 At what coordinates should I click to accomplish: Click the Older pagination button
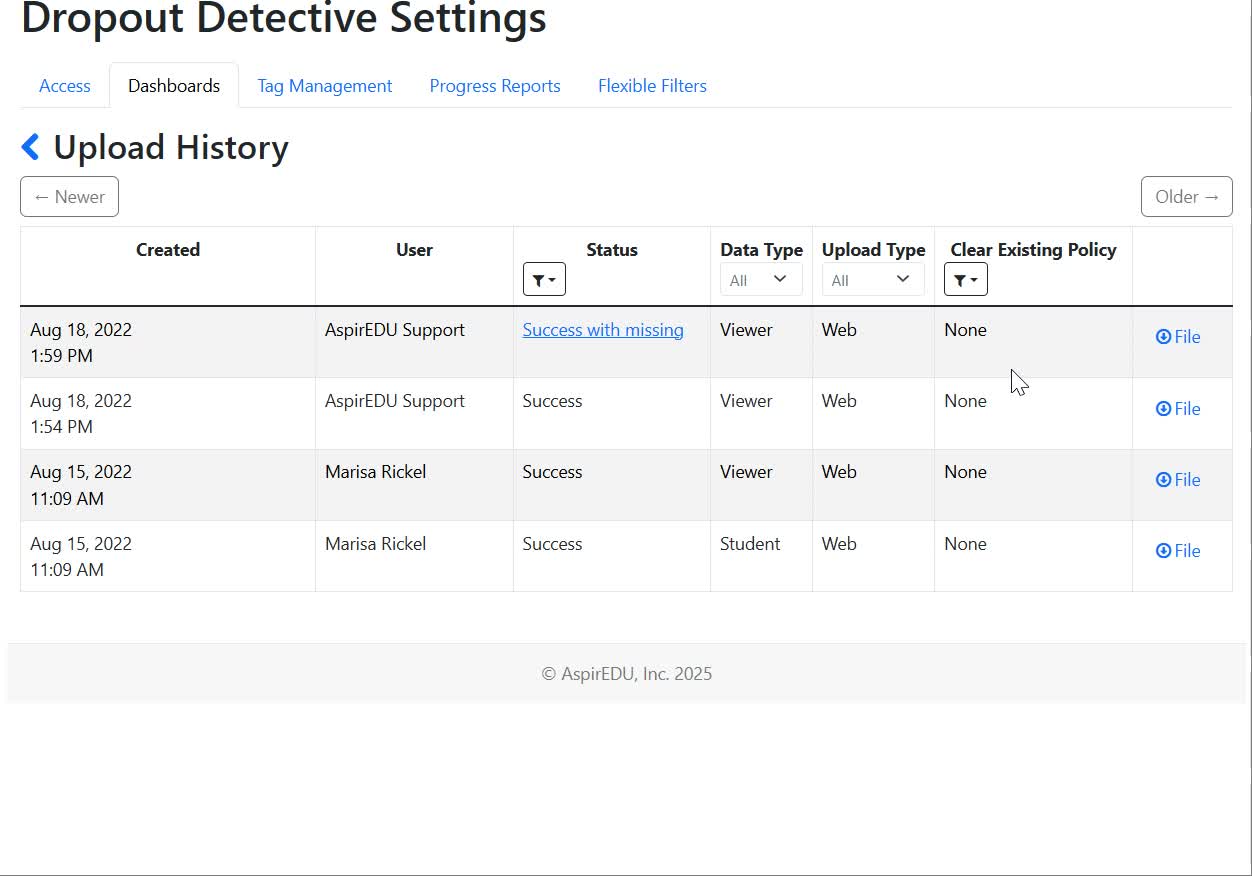point(1187,197)
